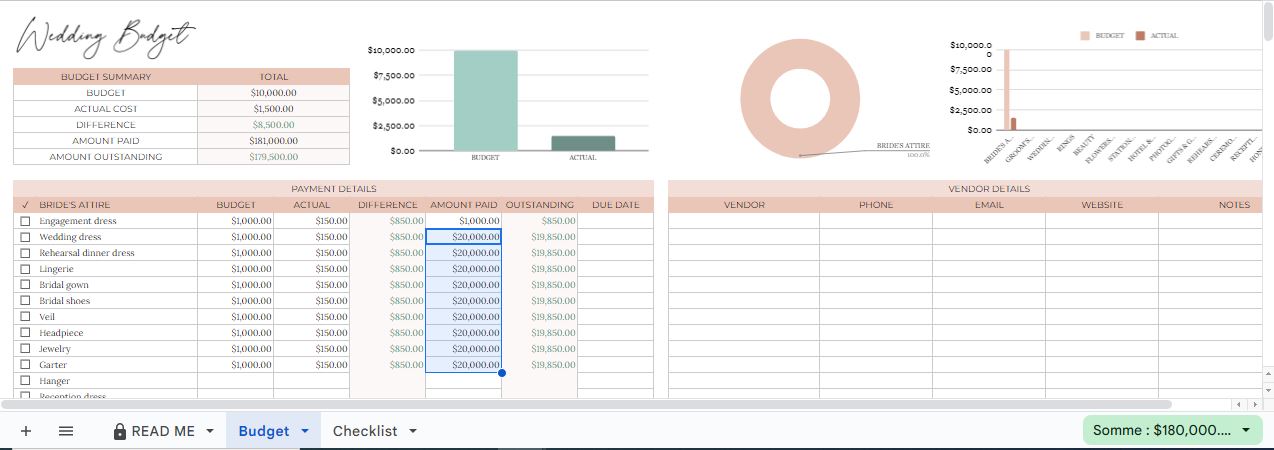The height and width of the screenshot is (450, 1274).
Task: Click the BUDGET legend color swatch
Action: [1085, 36]
